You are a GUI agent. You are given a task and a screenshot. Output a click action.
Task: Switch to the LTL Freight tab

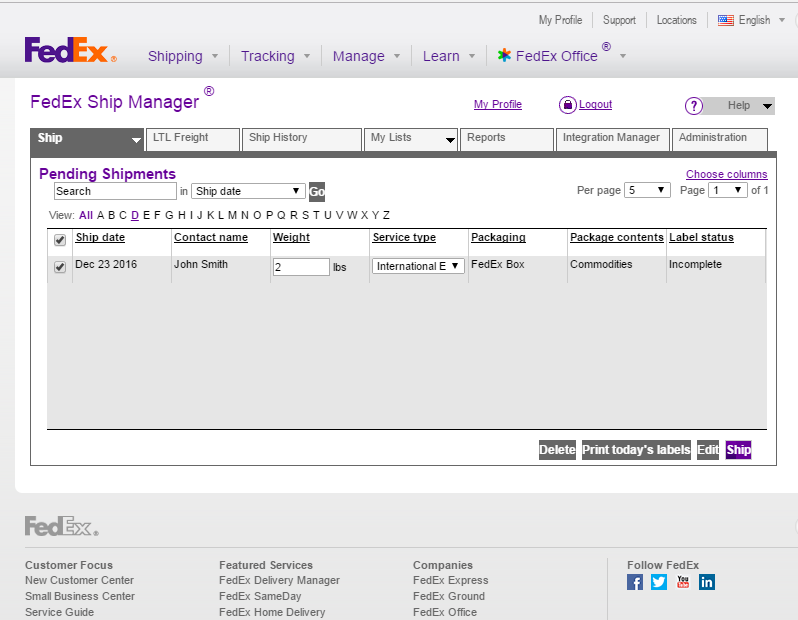click(x=193, y=139)
